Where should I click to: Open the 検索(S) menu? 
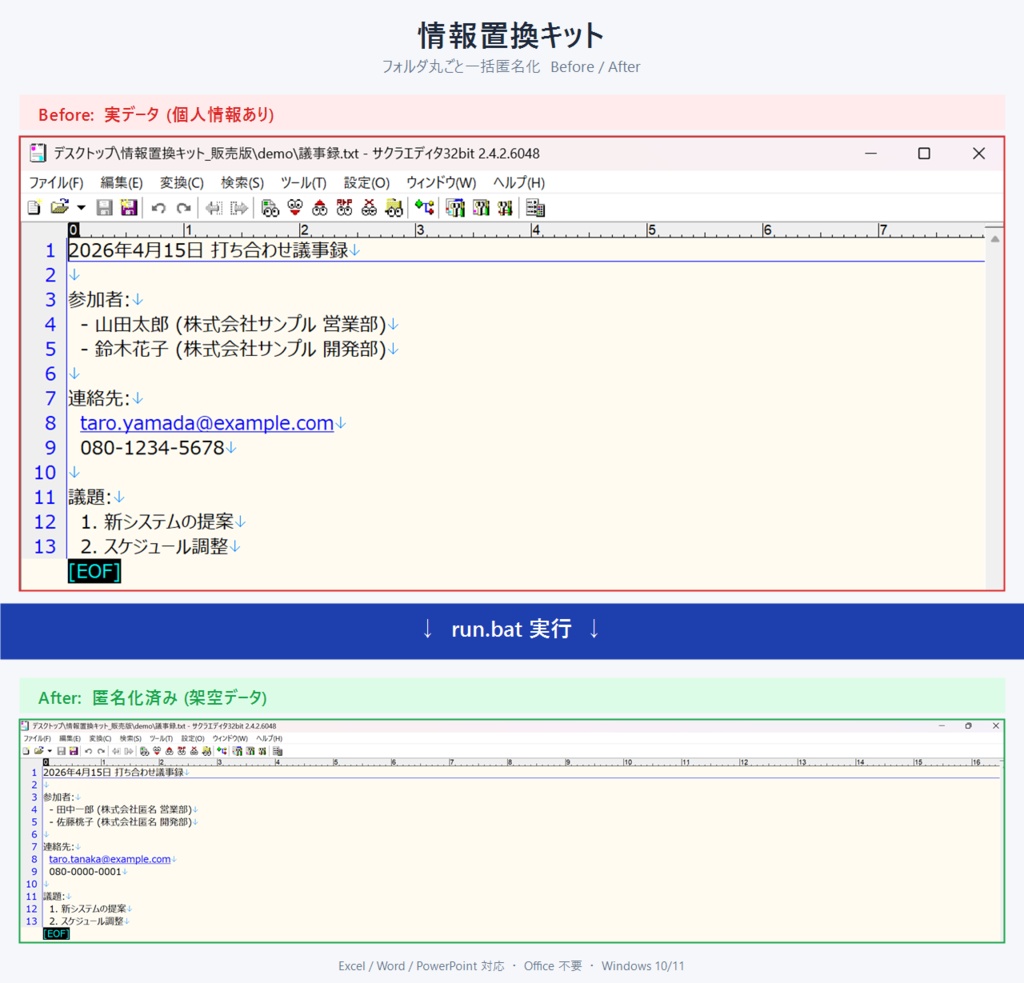[241, 183]
